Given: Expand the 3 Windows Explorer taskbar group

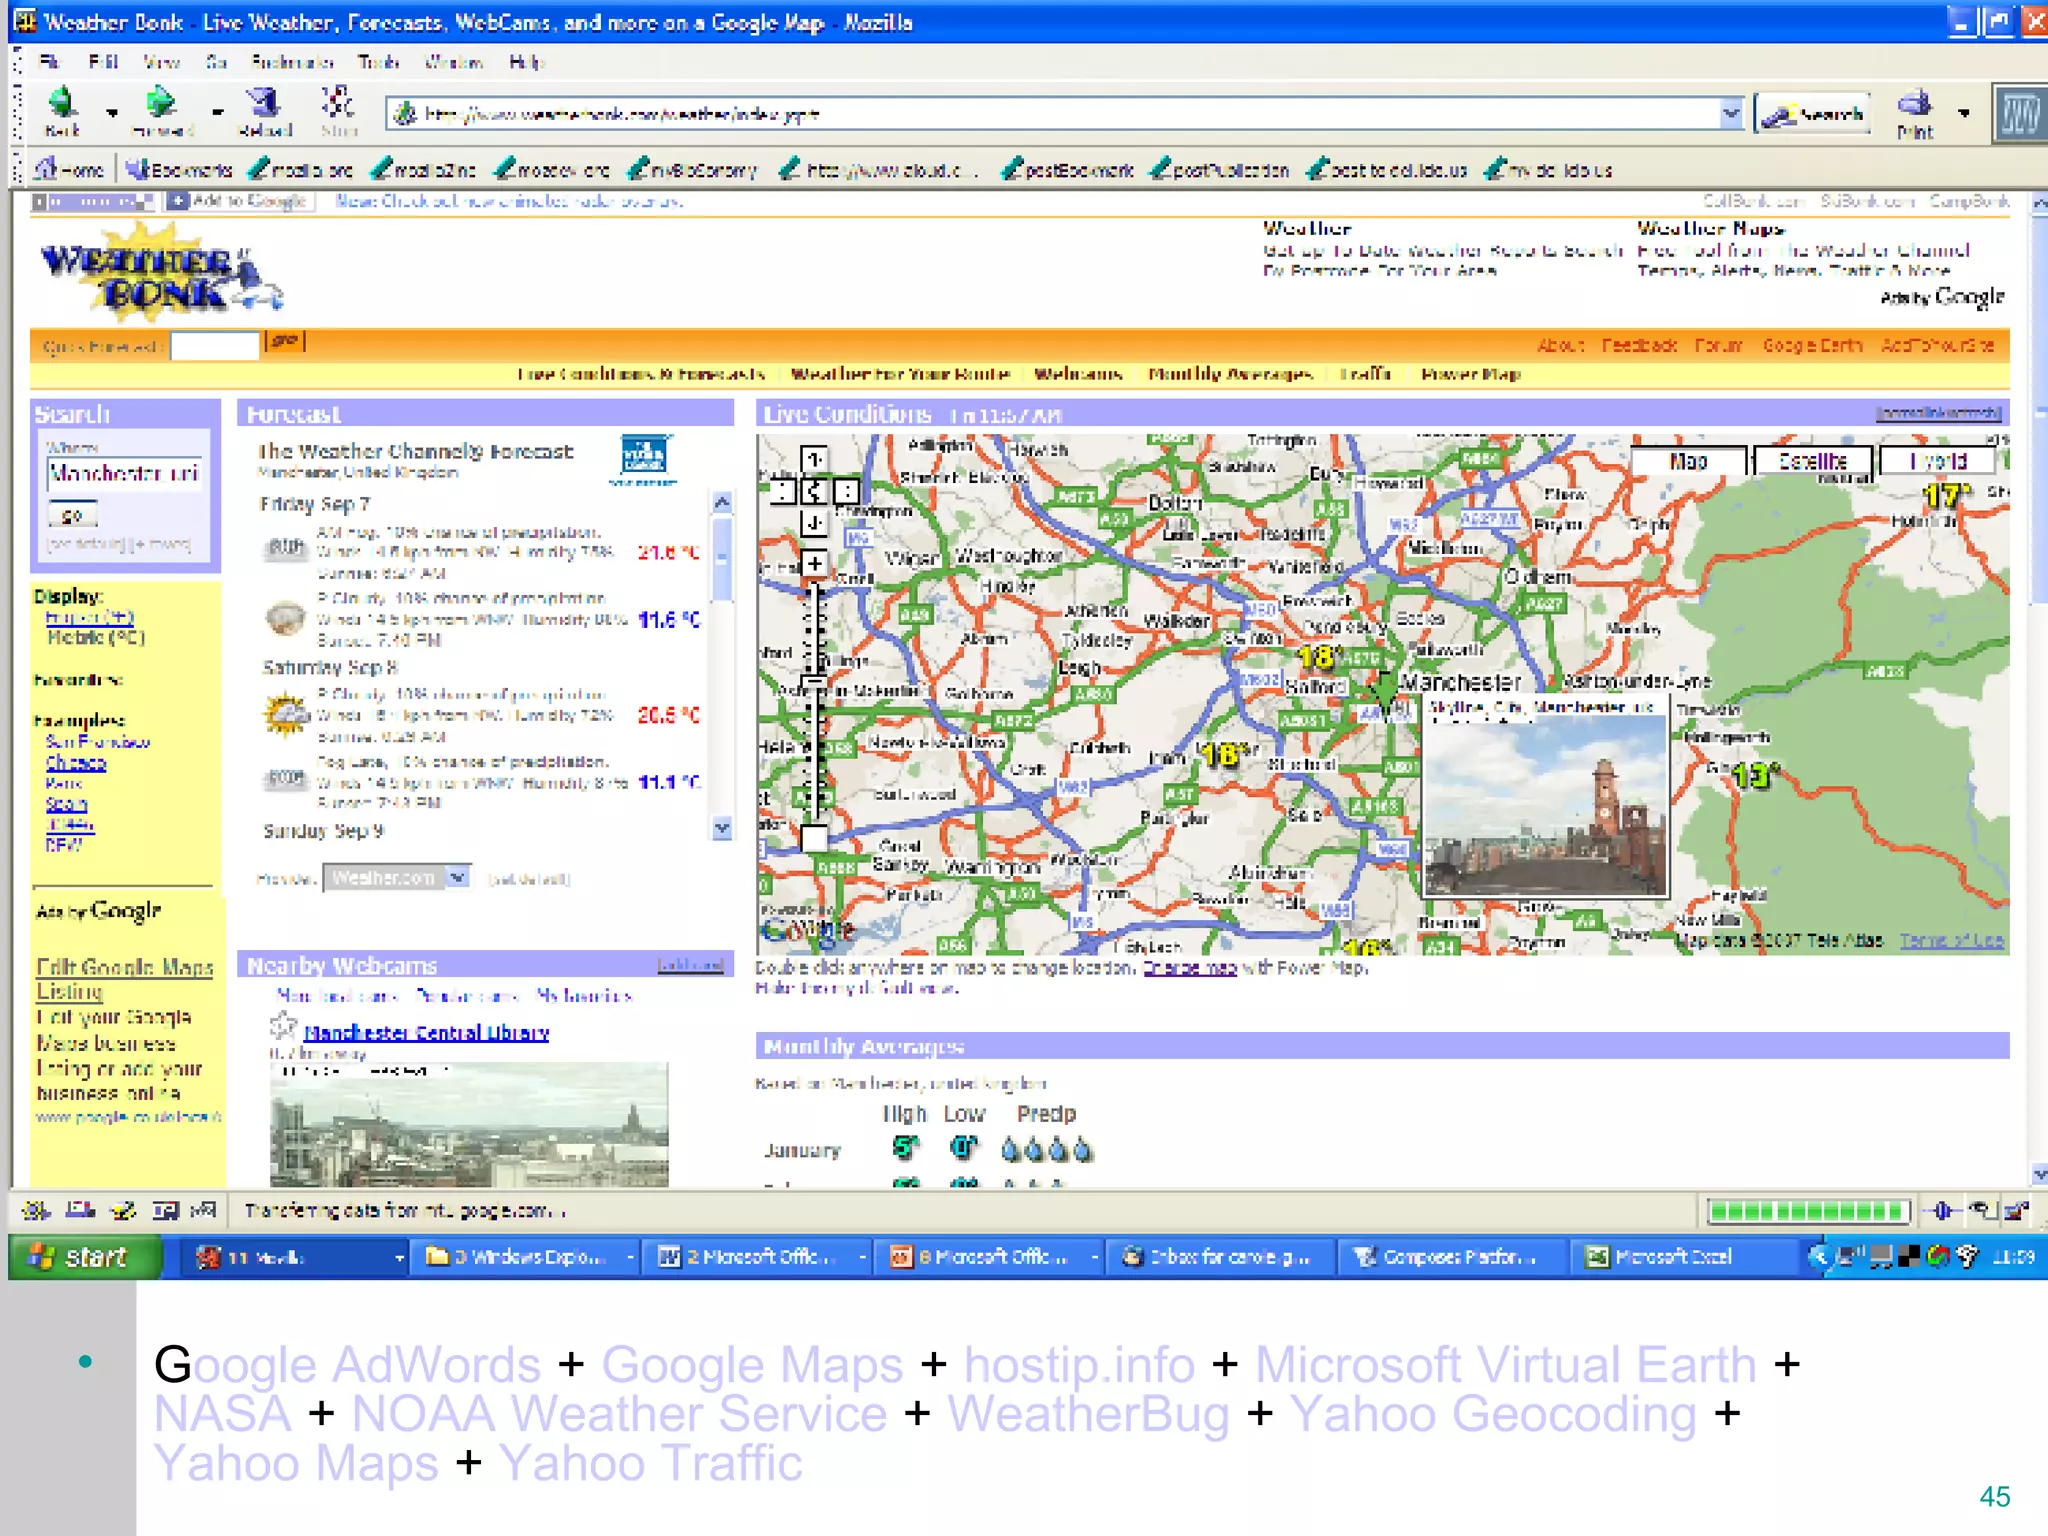Looking at the screenshot, I should (527, 1257).
